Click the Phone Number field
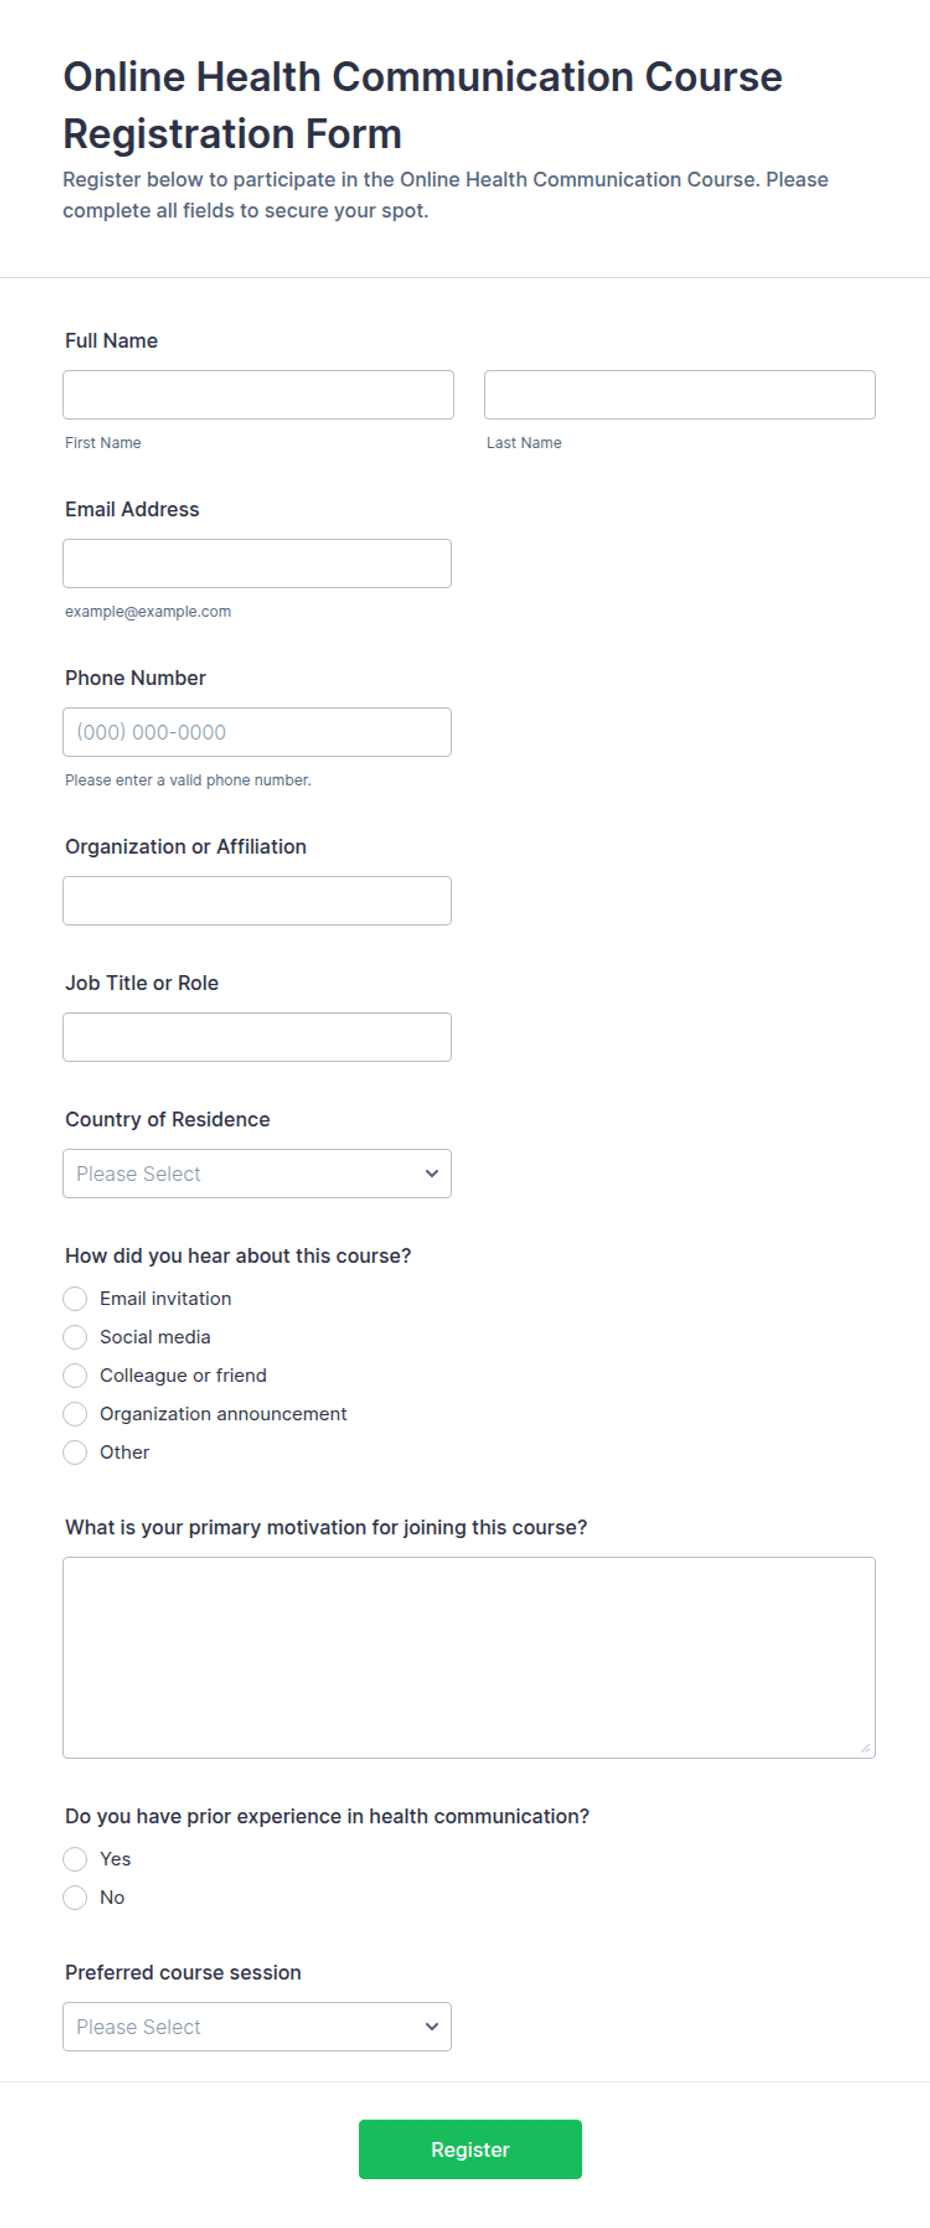Screen dimensions: 930x2228 pos(257,732)
